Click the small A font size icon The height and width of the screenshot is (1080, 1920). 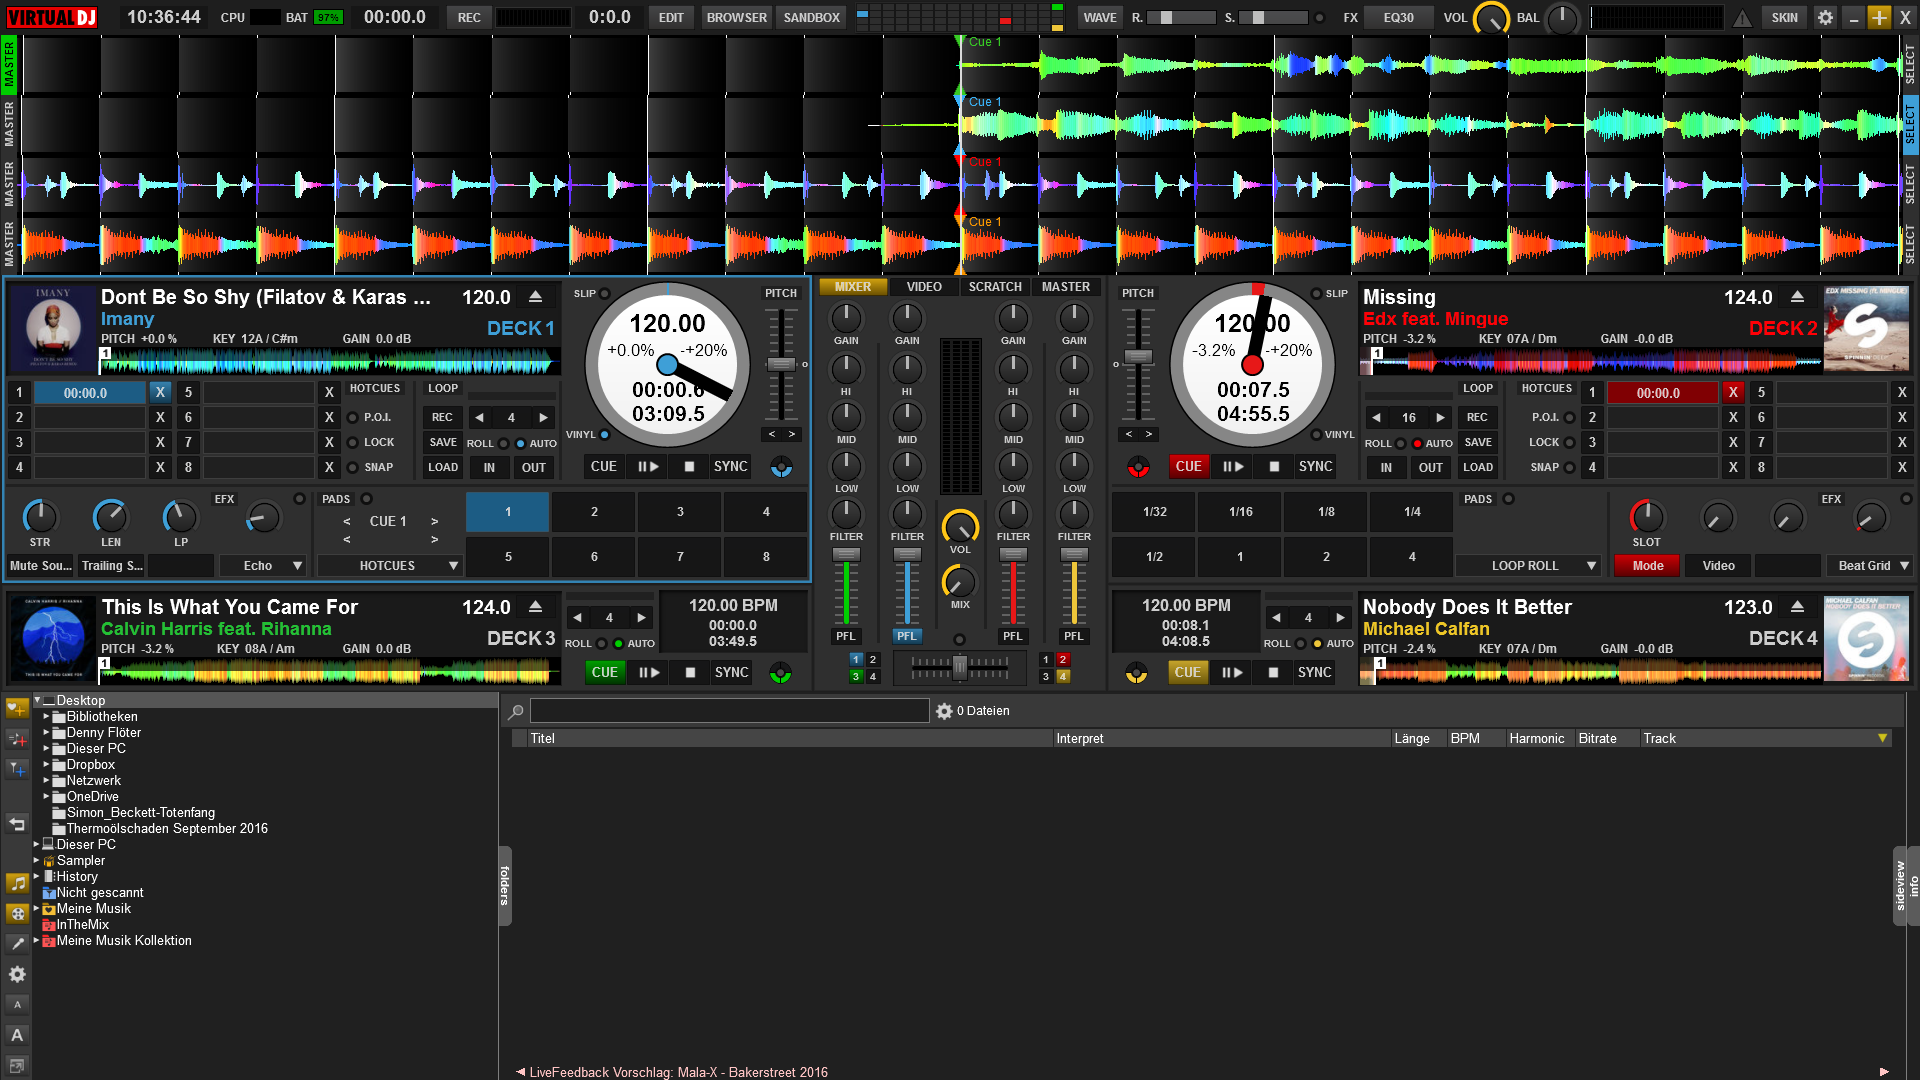point(17,1004)
